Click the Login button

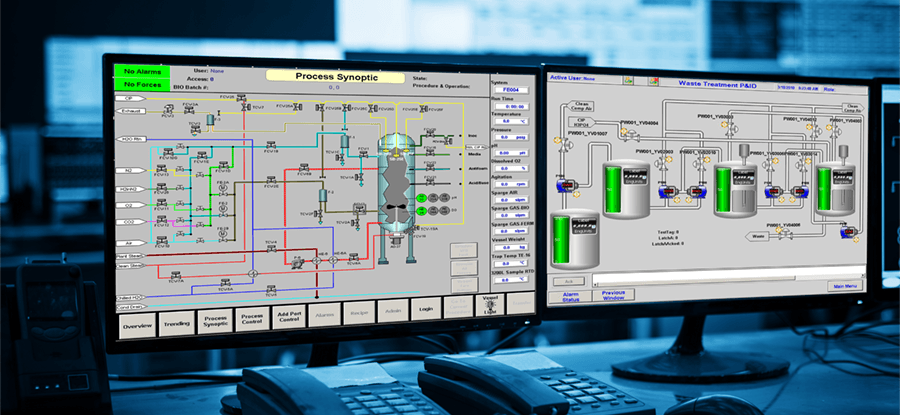coord(426,309)
